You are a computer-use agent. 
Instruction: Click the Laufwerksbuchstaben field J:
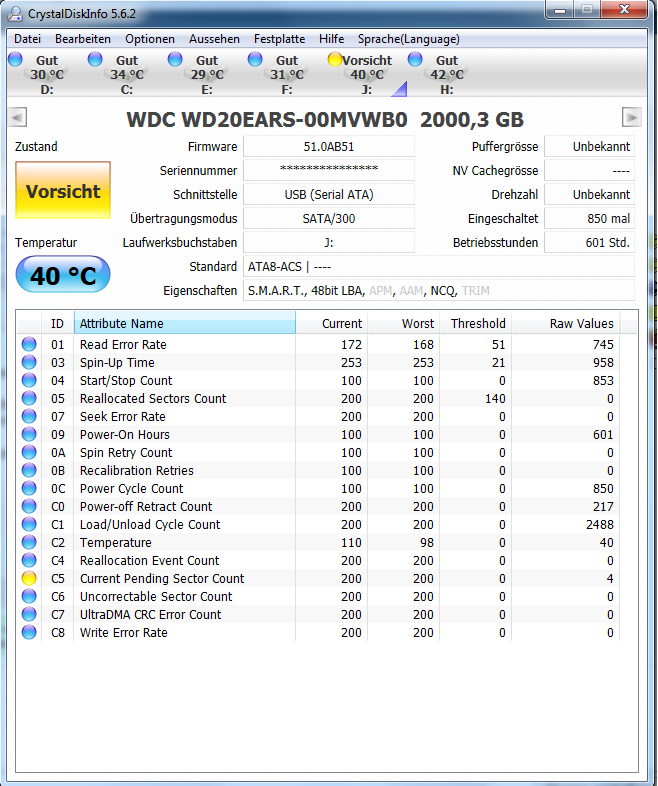coord(329,243)
